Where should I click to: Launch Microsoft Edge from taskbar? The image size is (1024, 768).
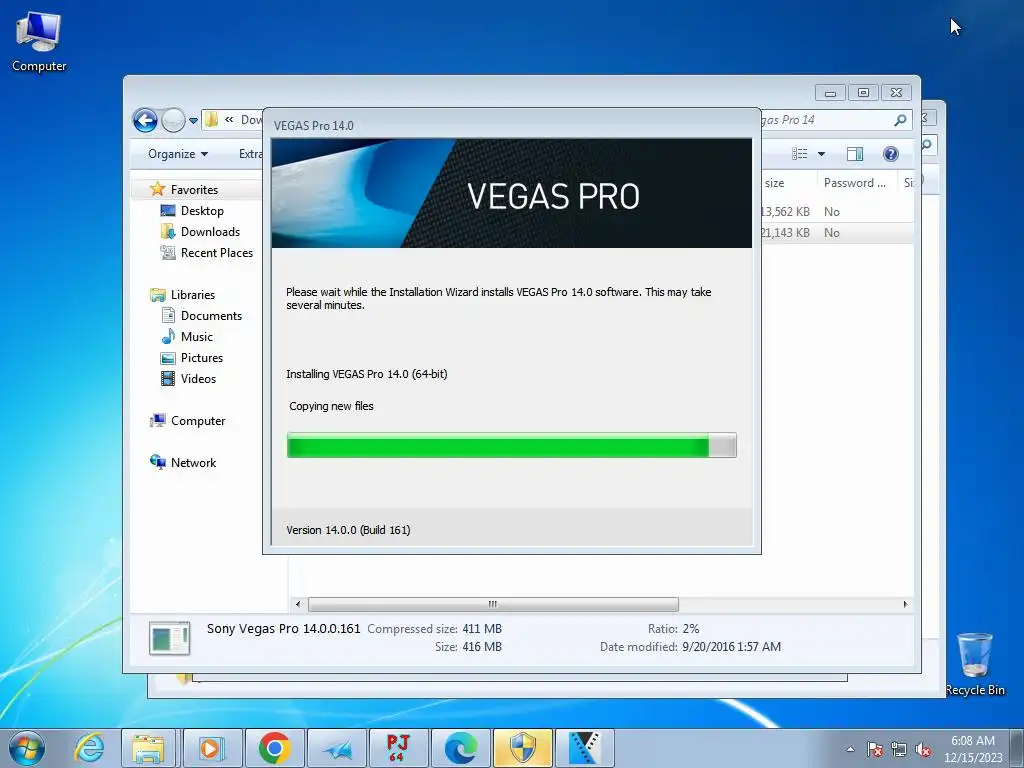[460, 748]
